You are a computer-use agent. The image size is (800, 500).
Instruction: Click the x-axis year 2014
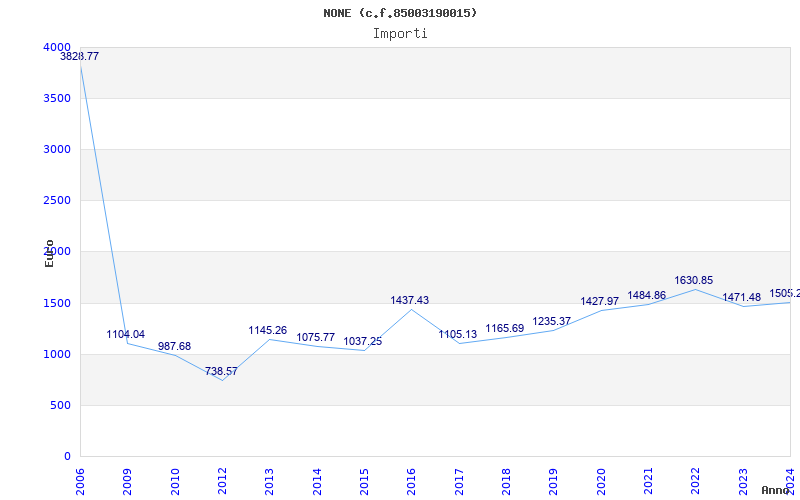(317, 482)
